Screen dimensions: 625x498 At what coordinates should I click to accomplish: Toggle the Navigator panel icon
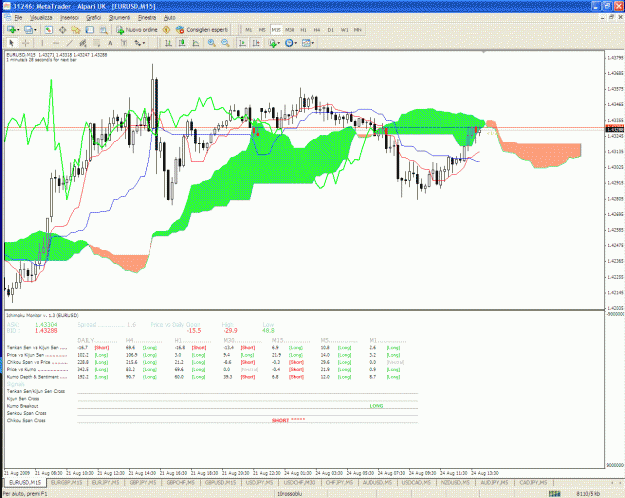[x=76, y=30]
